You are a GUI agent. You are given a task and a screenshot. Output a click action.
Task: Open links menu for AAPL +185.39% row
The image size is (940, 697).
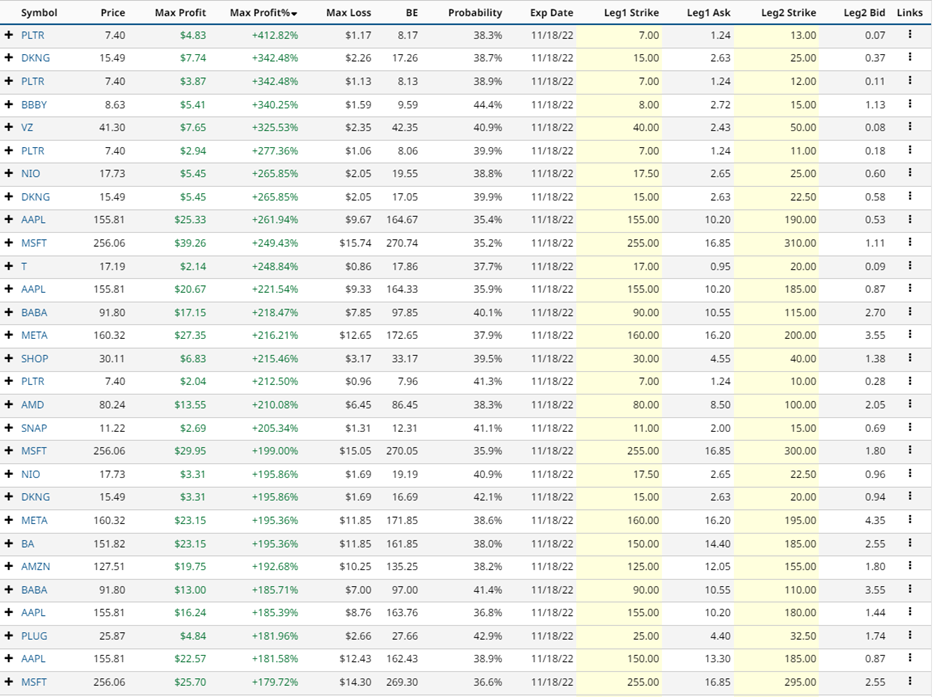[909, 612]
